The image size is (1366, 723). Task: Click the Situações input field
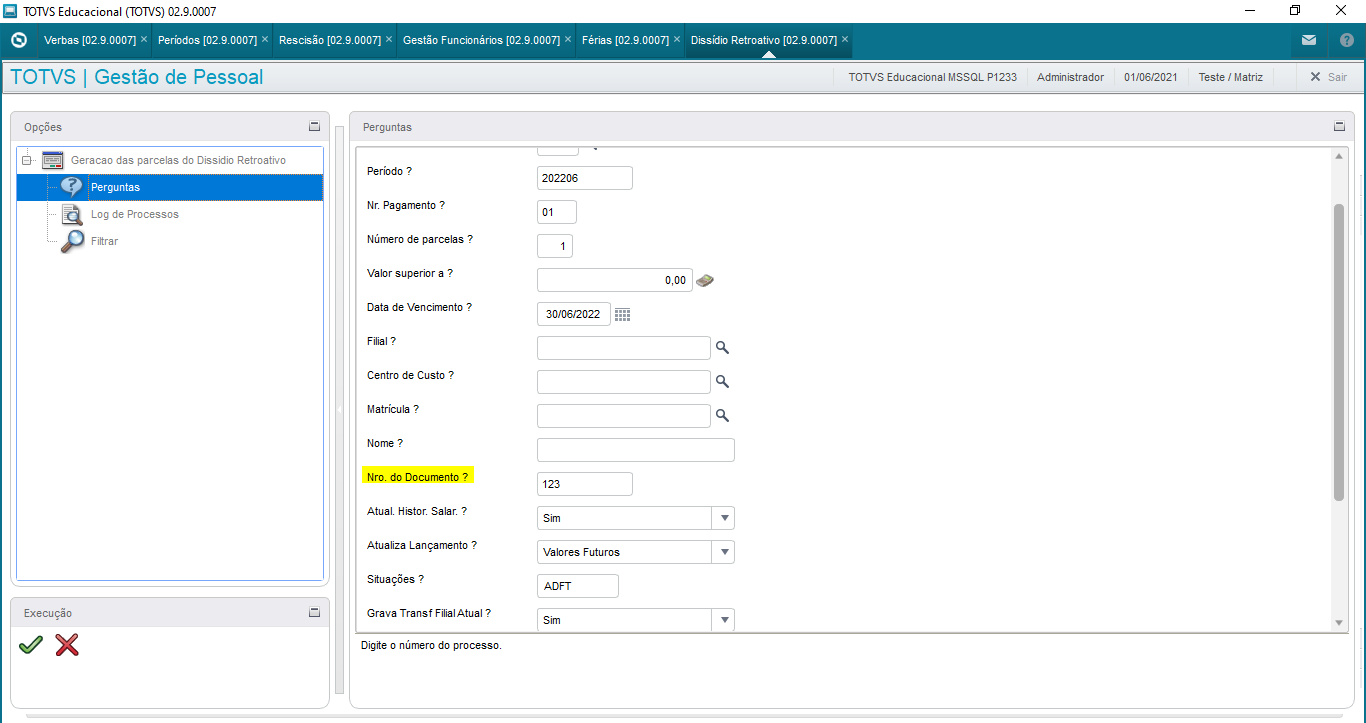(578, 586)
